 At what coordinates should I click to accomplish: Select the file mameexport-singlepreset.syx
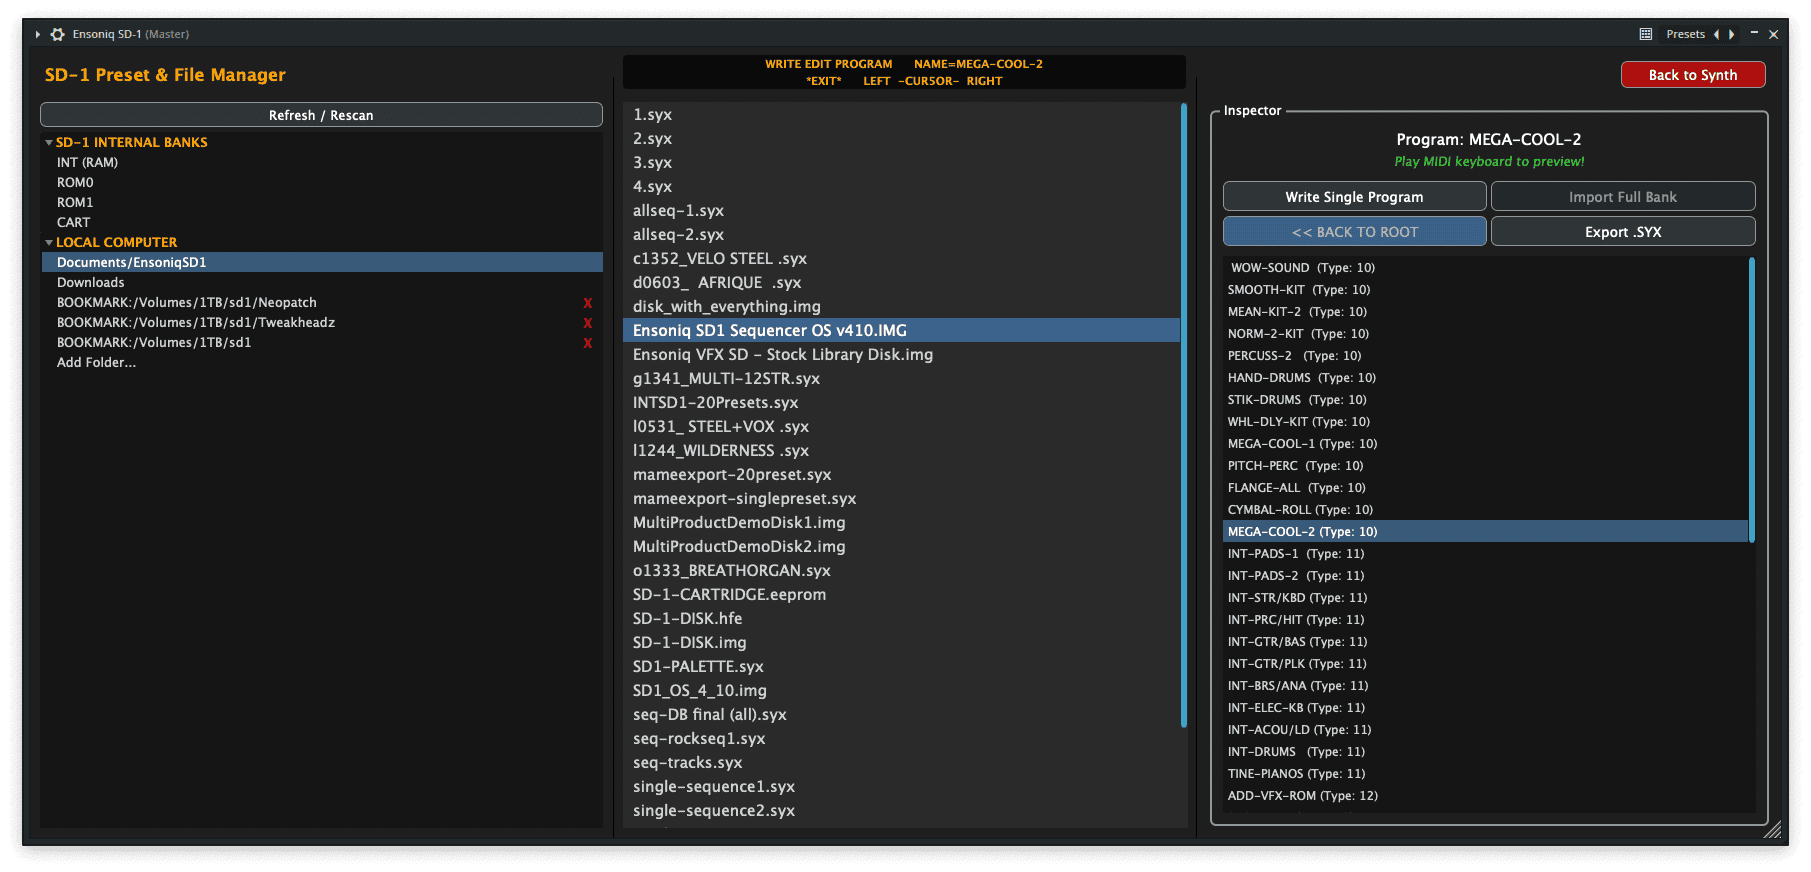[x=901, y=499]
